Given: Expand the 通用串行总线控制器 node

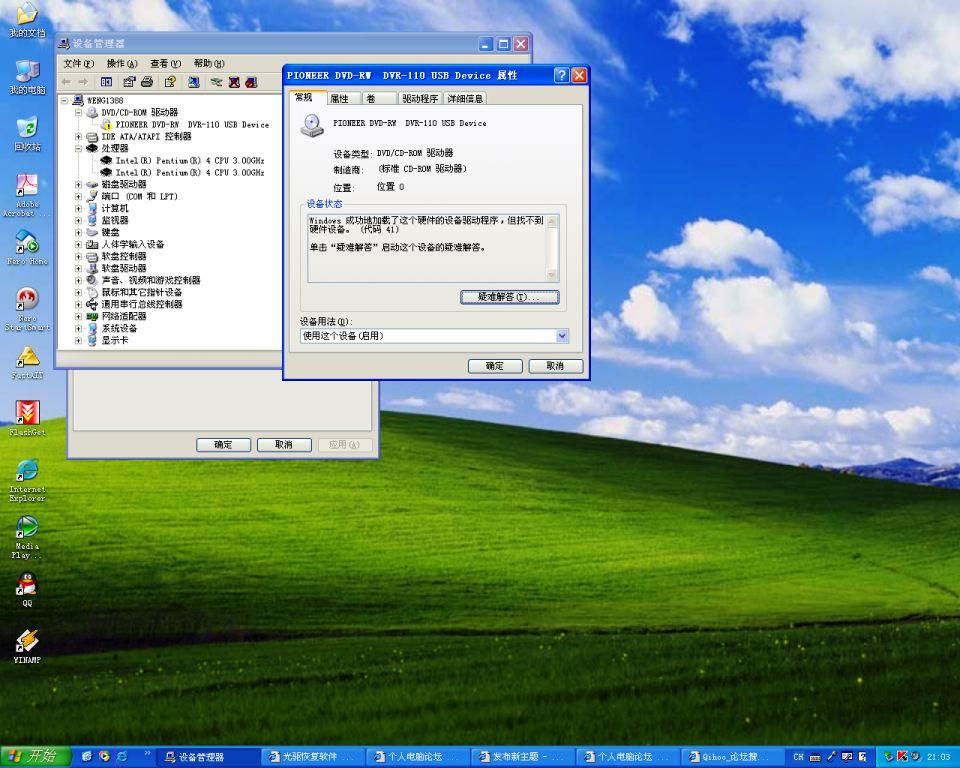Looking at the screenshot, I should pyautogui.click(x=78, y=304).
